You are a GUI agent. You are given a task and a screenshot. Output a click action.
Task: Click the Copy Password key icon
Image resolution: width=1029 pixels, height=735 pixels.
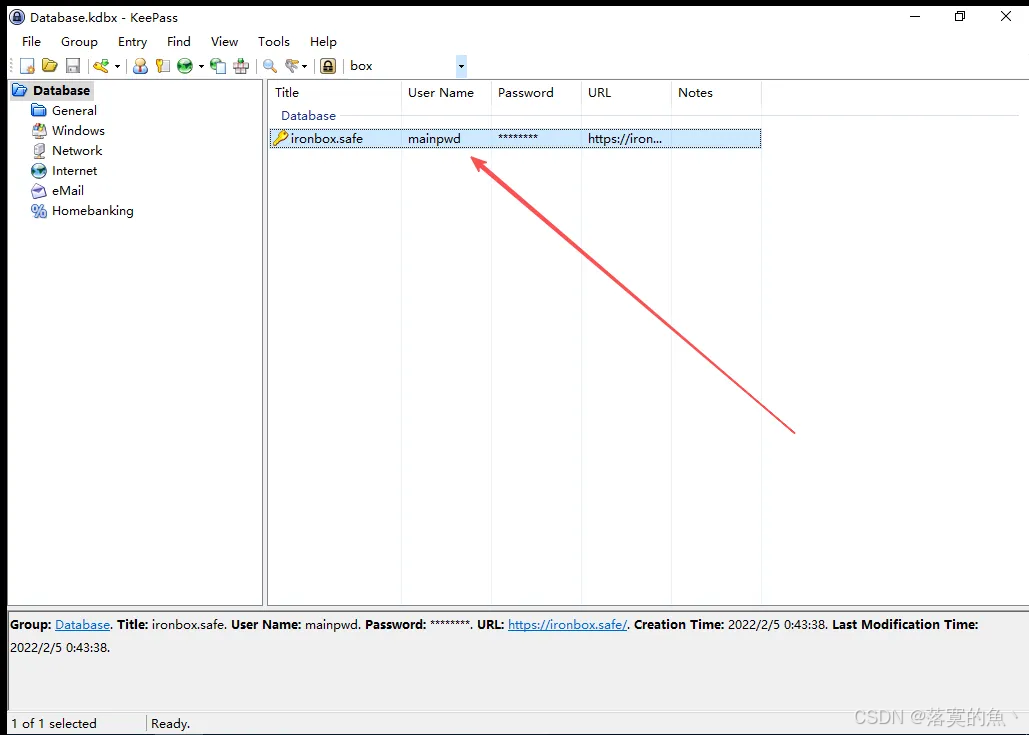(162, 66)
